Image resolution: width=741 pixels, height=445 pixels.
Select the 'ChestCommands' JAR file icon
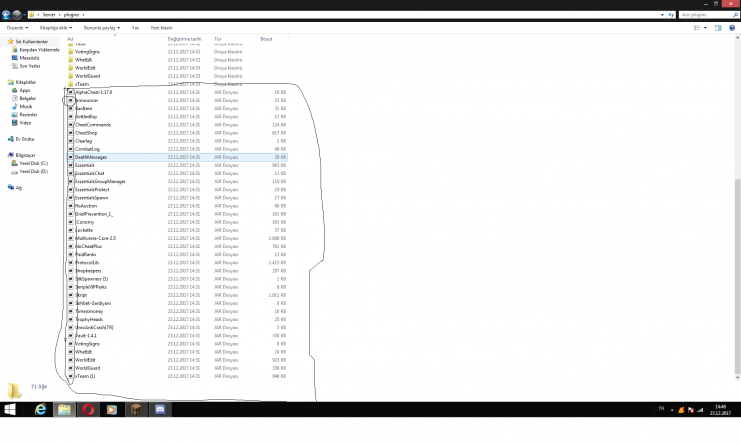[70, 125]
